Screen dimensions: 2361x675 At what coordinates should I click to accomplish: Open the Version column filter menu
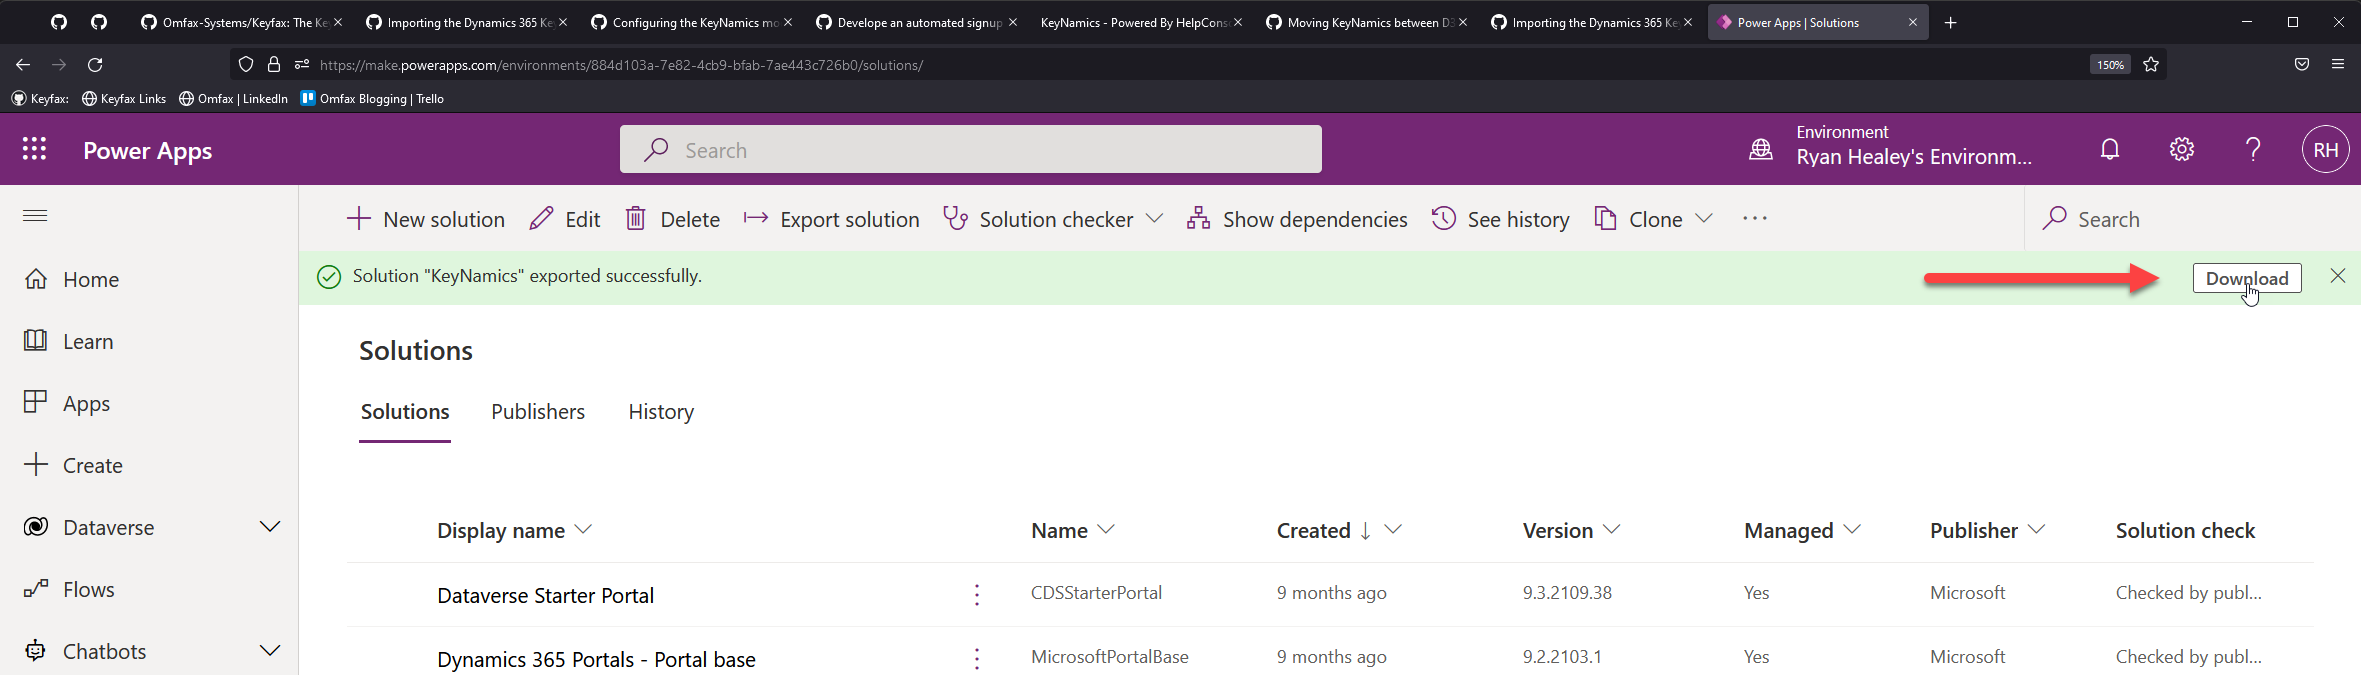click(x=1611, y=530)
